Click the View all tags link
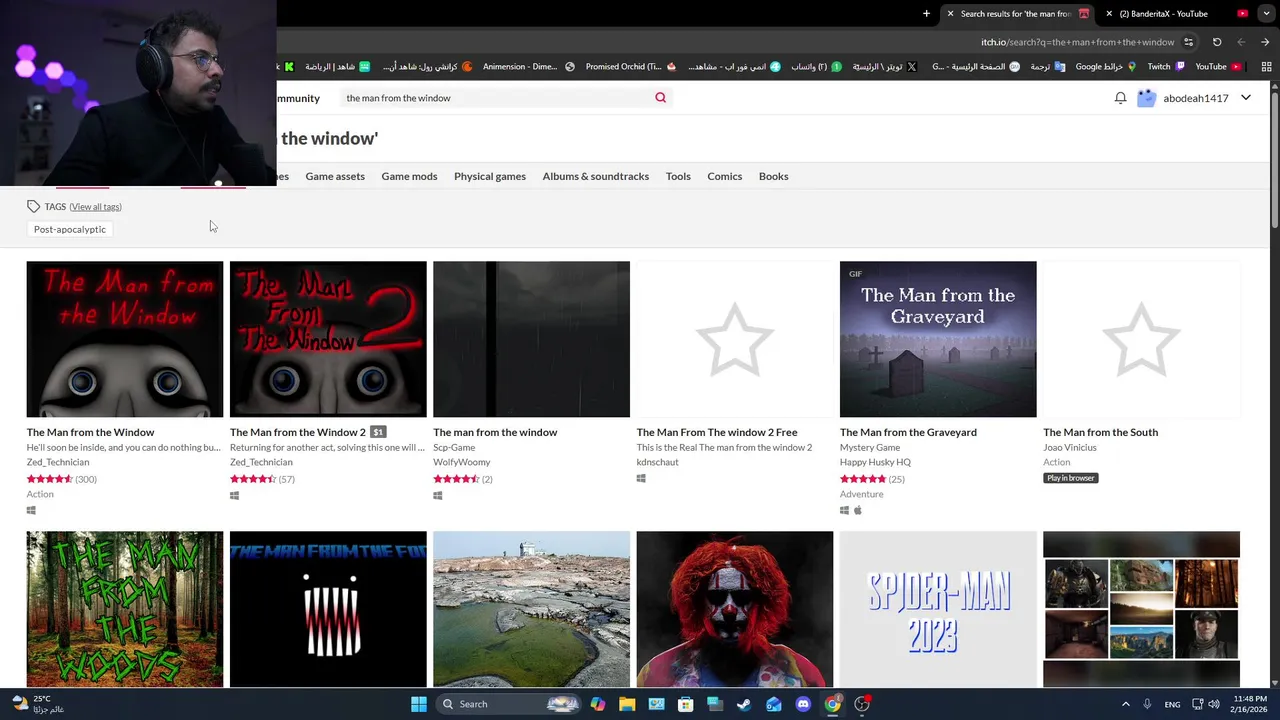The height and width of the screenshot is (720, 1280). point(96,207)
